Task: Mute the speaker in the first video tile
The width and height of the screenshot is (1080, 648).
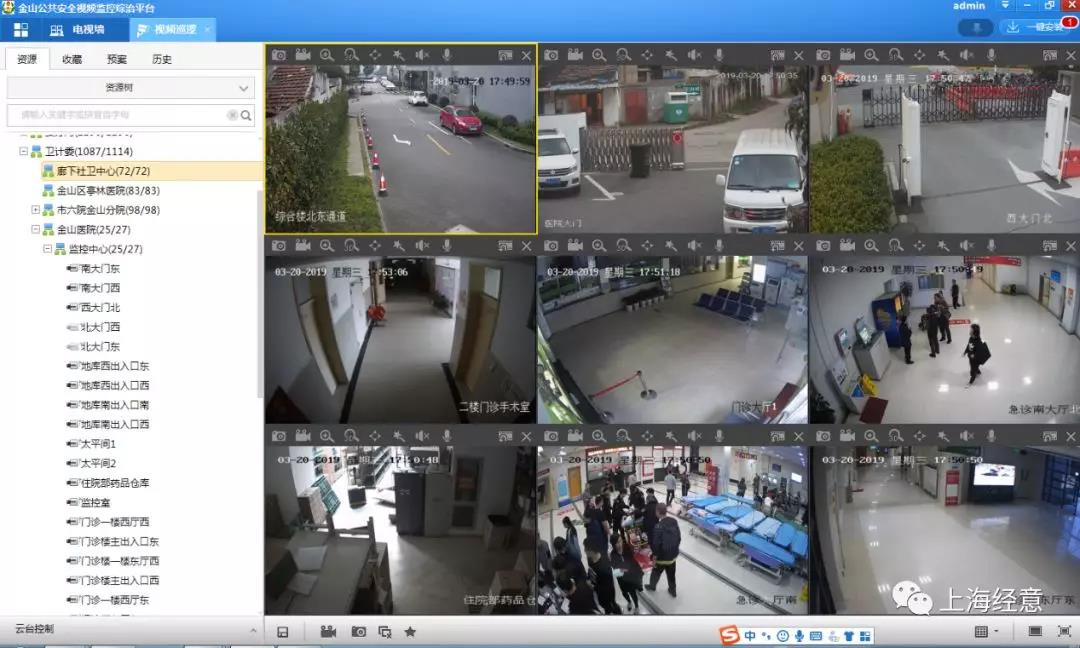Action: (x=422, y=55)
